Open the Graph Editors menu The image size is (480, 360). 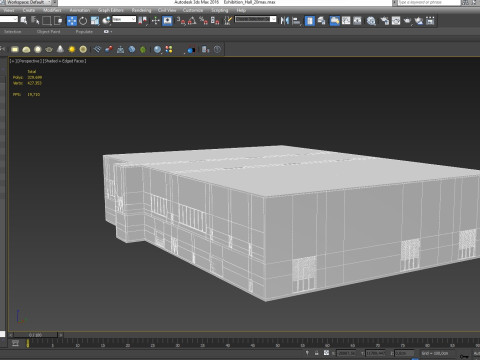[x=111, y=10]
